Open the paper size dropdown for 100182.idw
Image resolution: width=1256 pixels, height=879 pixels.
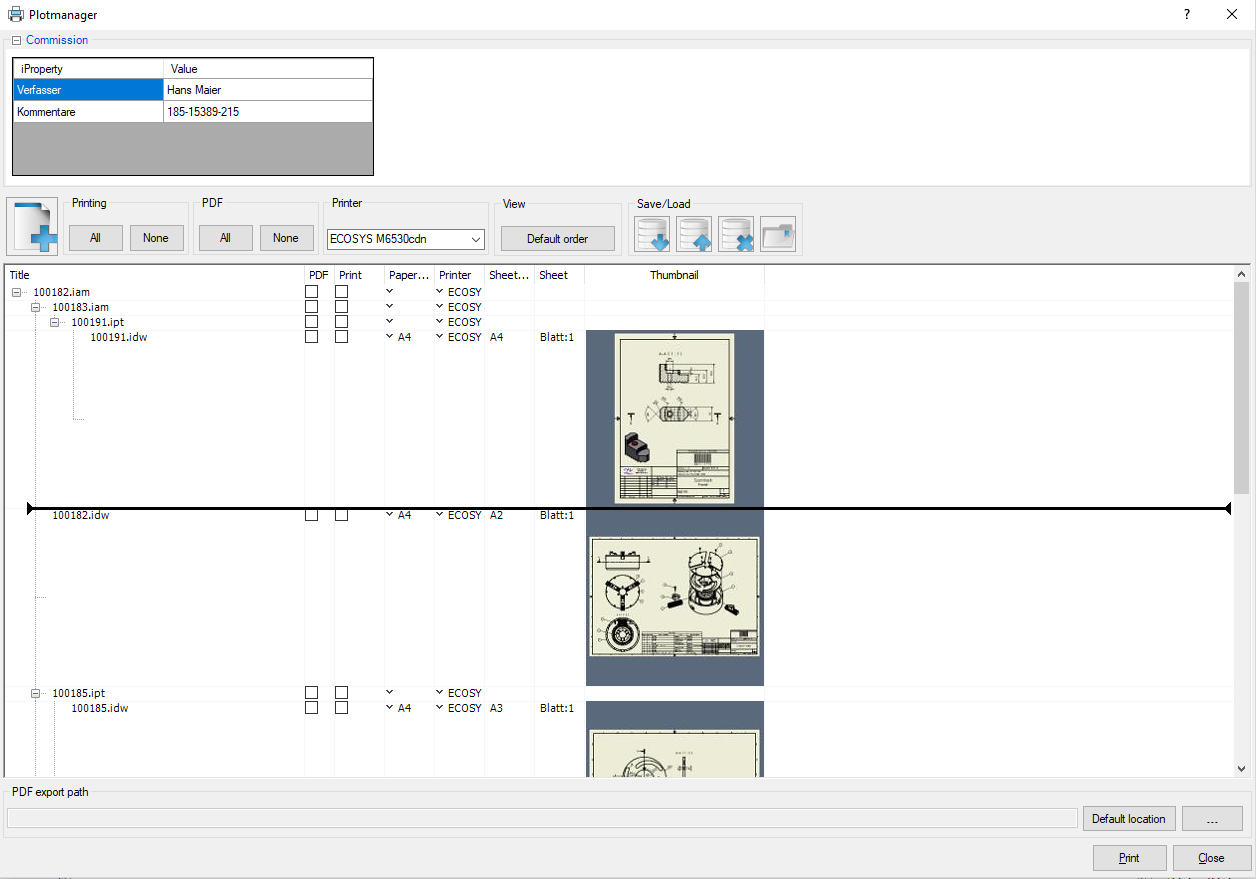[x=390, y=515]
